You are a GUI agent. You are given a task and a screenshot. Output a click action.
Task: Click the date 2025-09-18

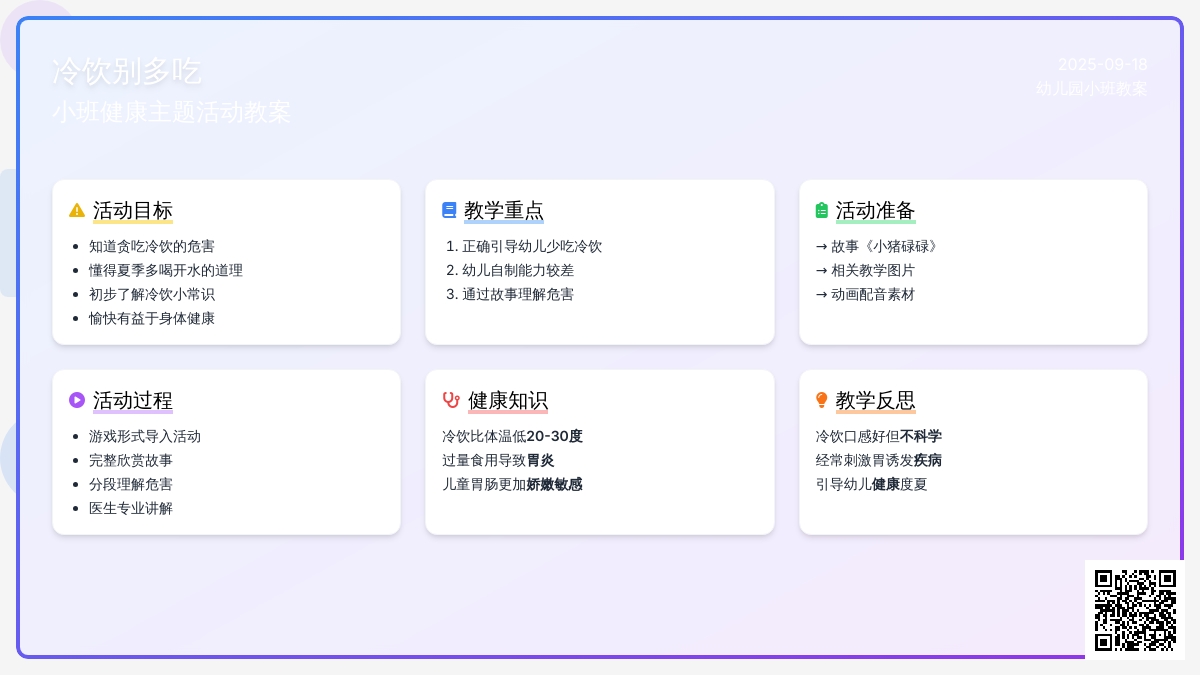(x=1102, y=64)
